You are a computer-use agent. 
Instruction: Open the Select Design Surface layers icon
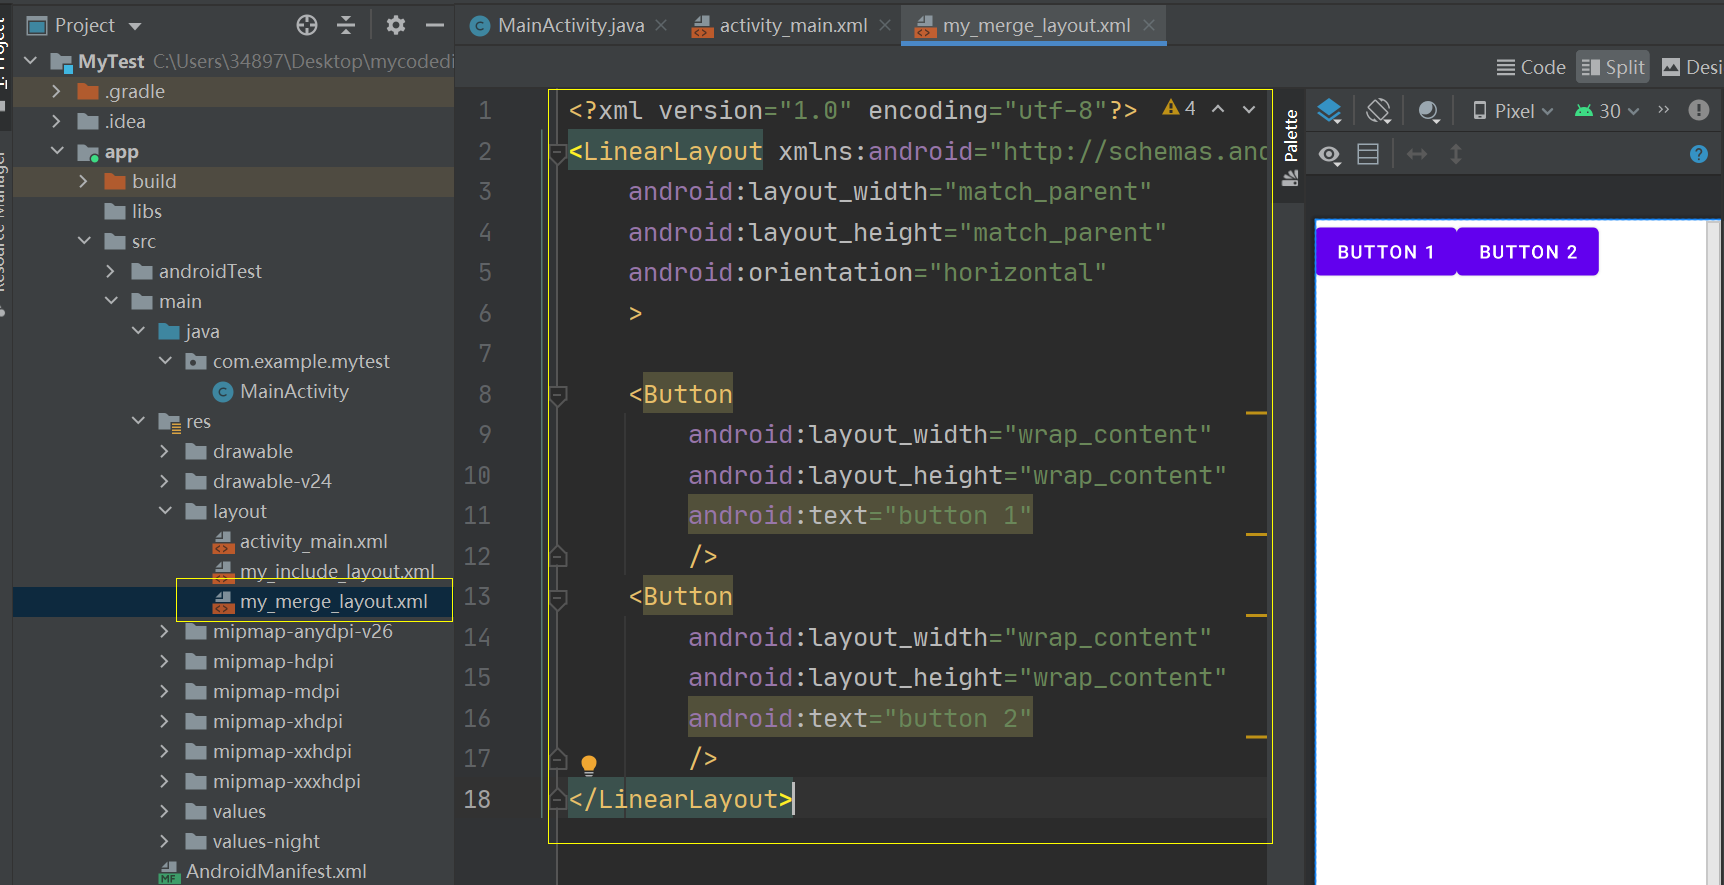click(1329, 111)
